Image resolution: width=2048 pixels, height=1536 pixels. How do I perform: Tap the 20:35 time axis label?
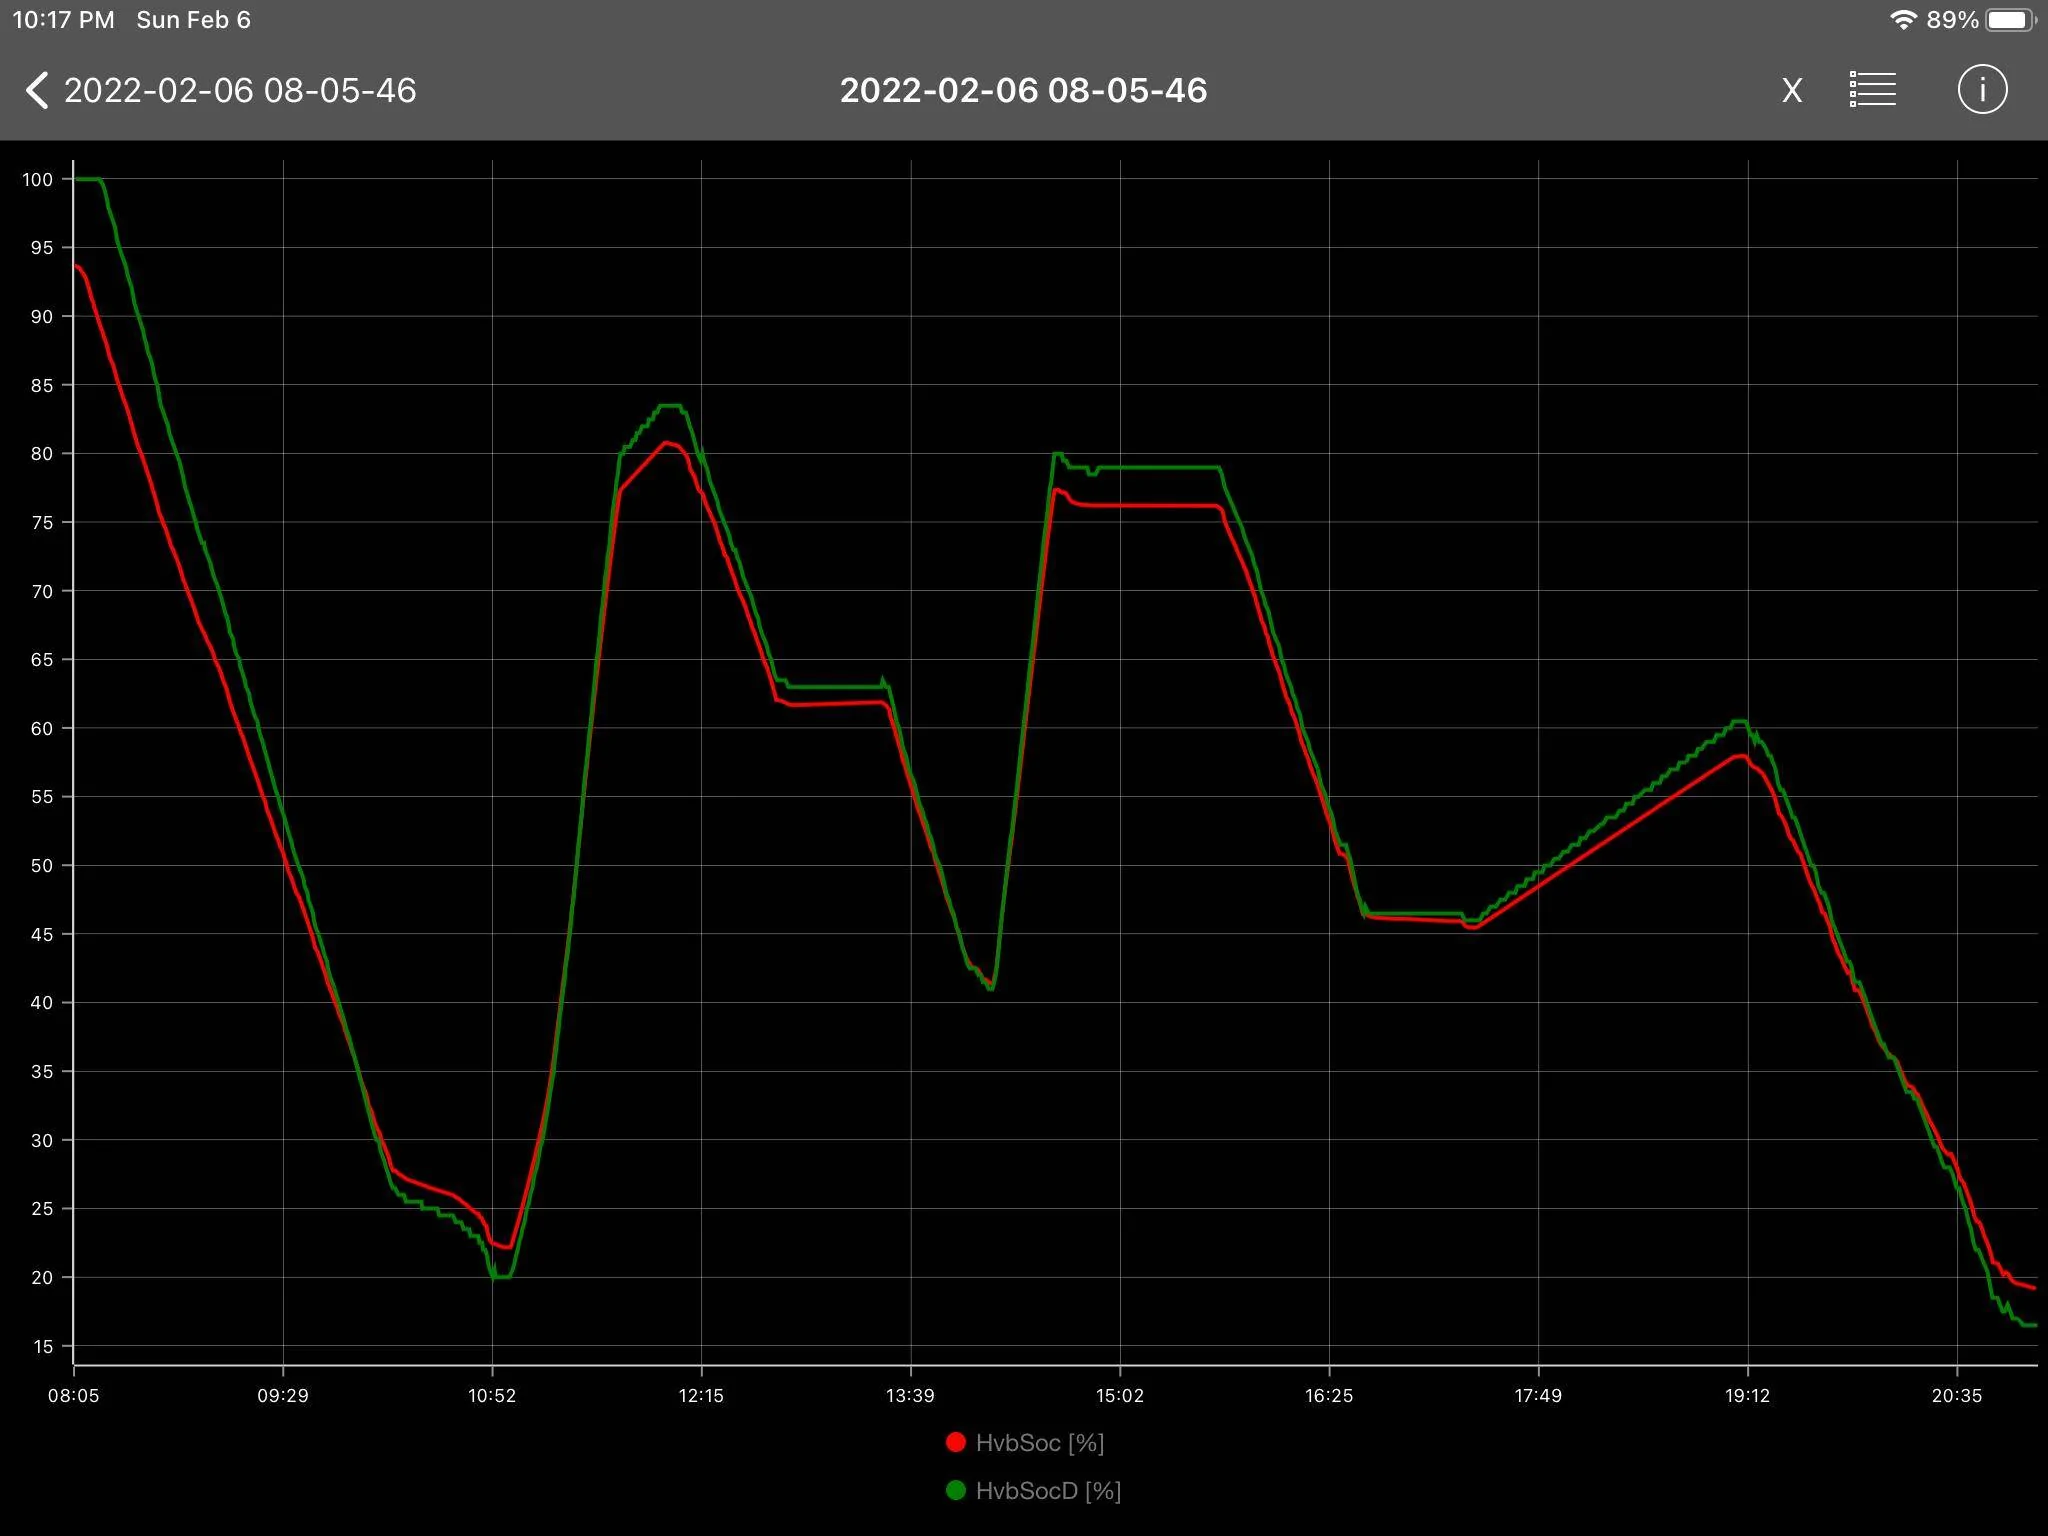point(1957,1395)
